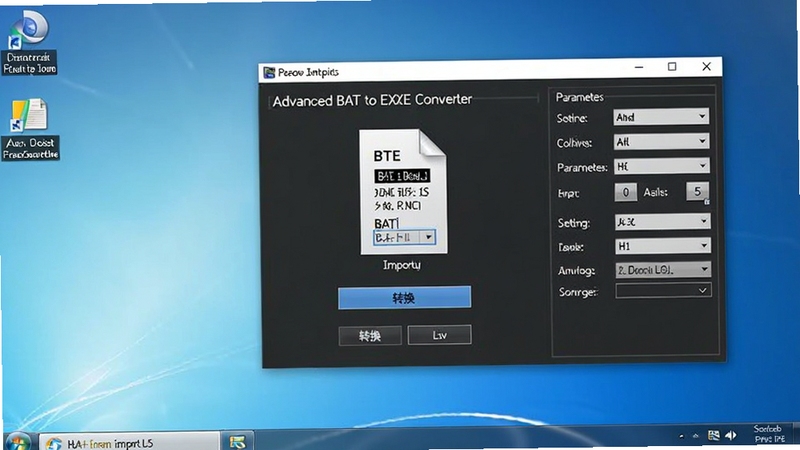Image resolution: width=800 pixels, height=450 pixels.
Task: Open the Parametes dropdown showing H(
Action: [x=661, y=166]
